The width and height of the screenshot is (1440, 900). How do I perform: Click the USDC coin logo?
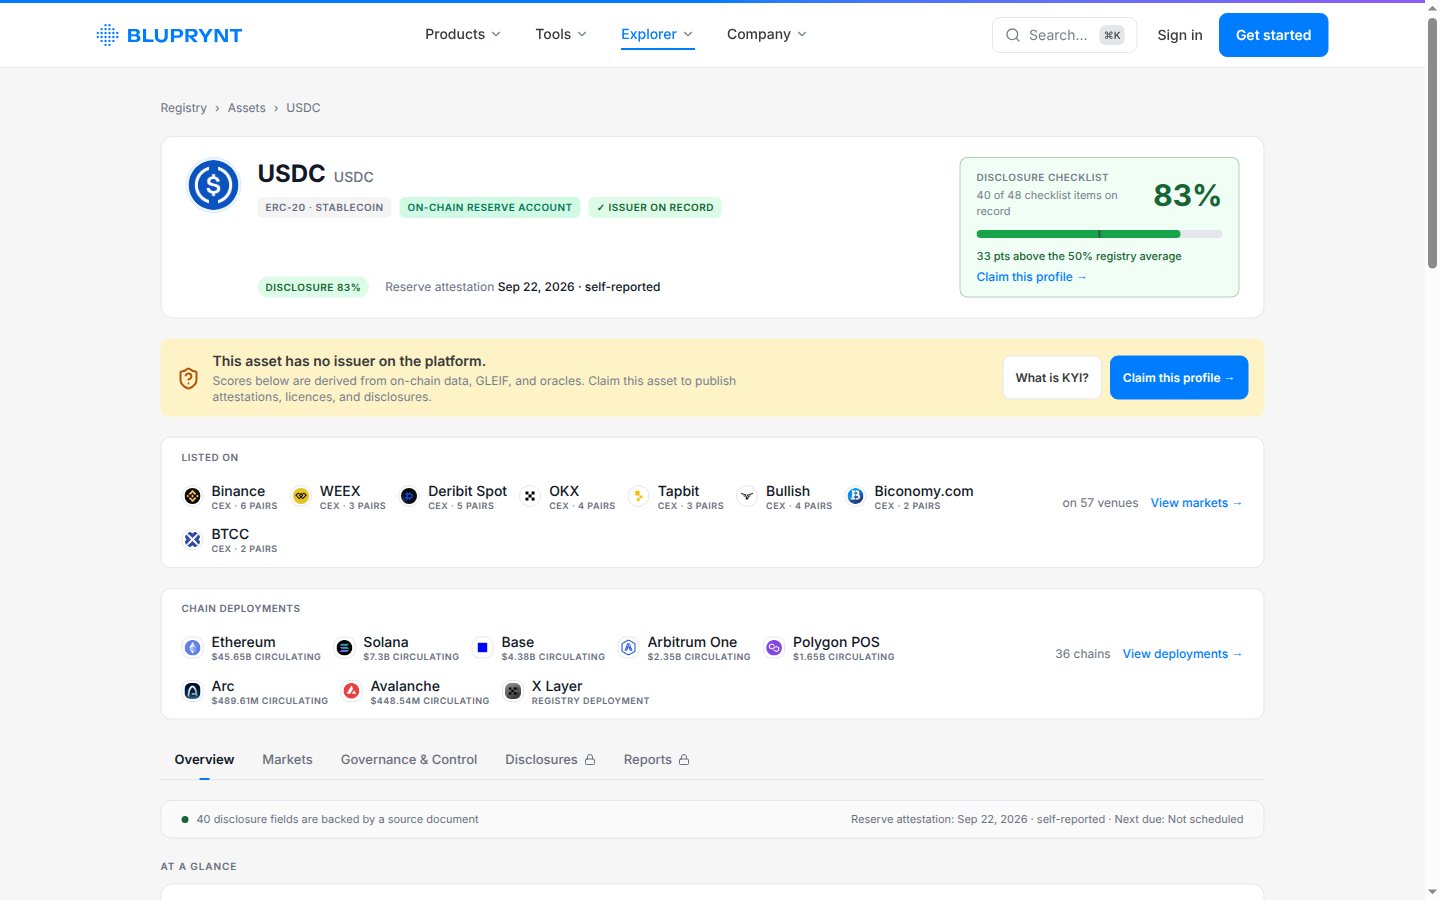point(213,185)
